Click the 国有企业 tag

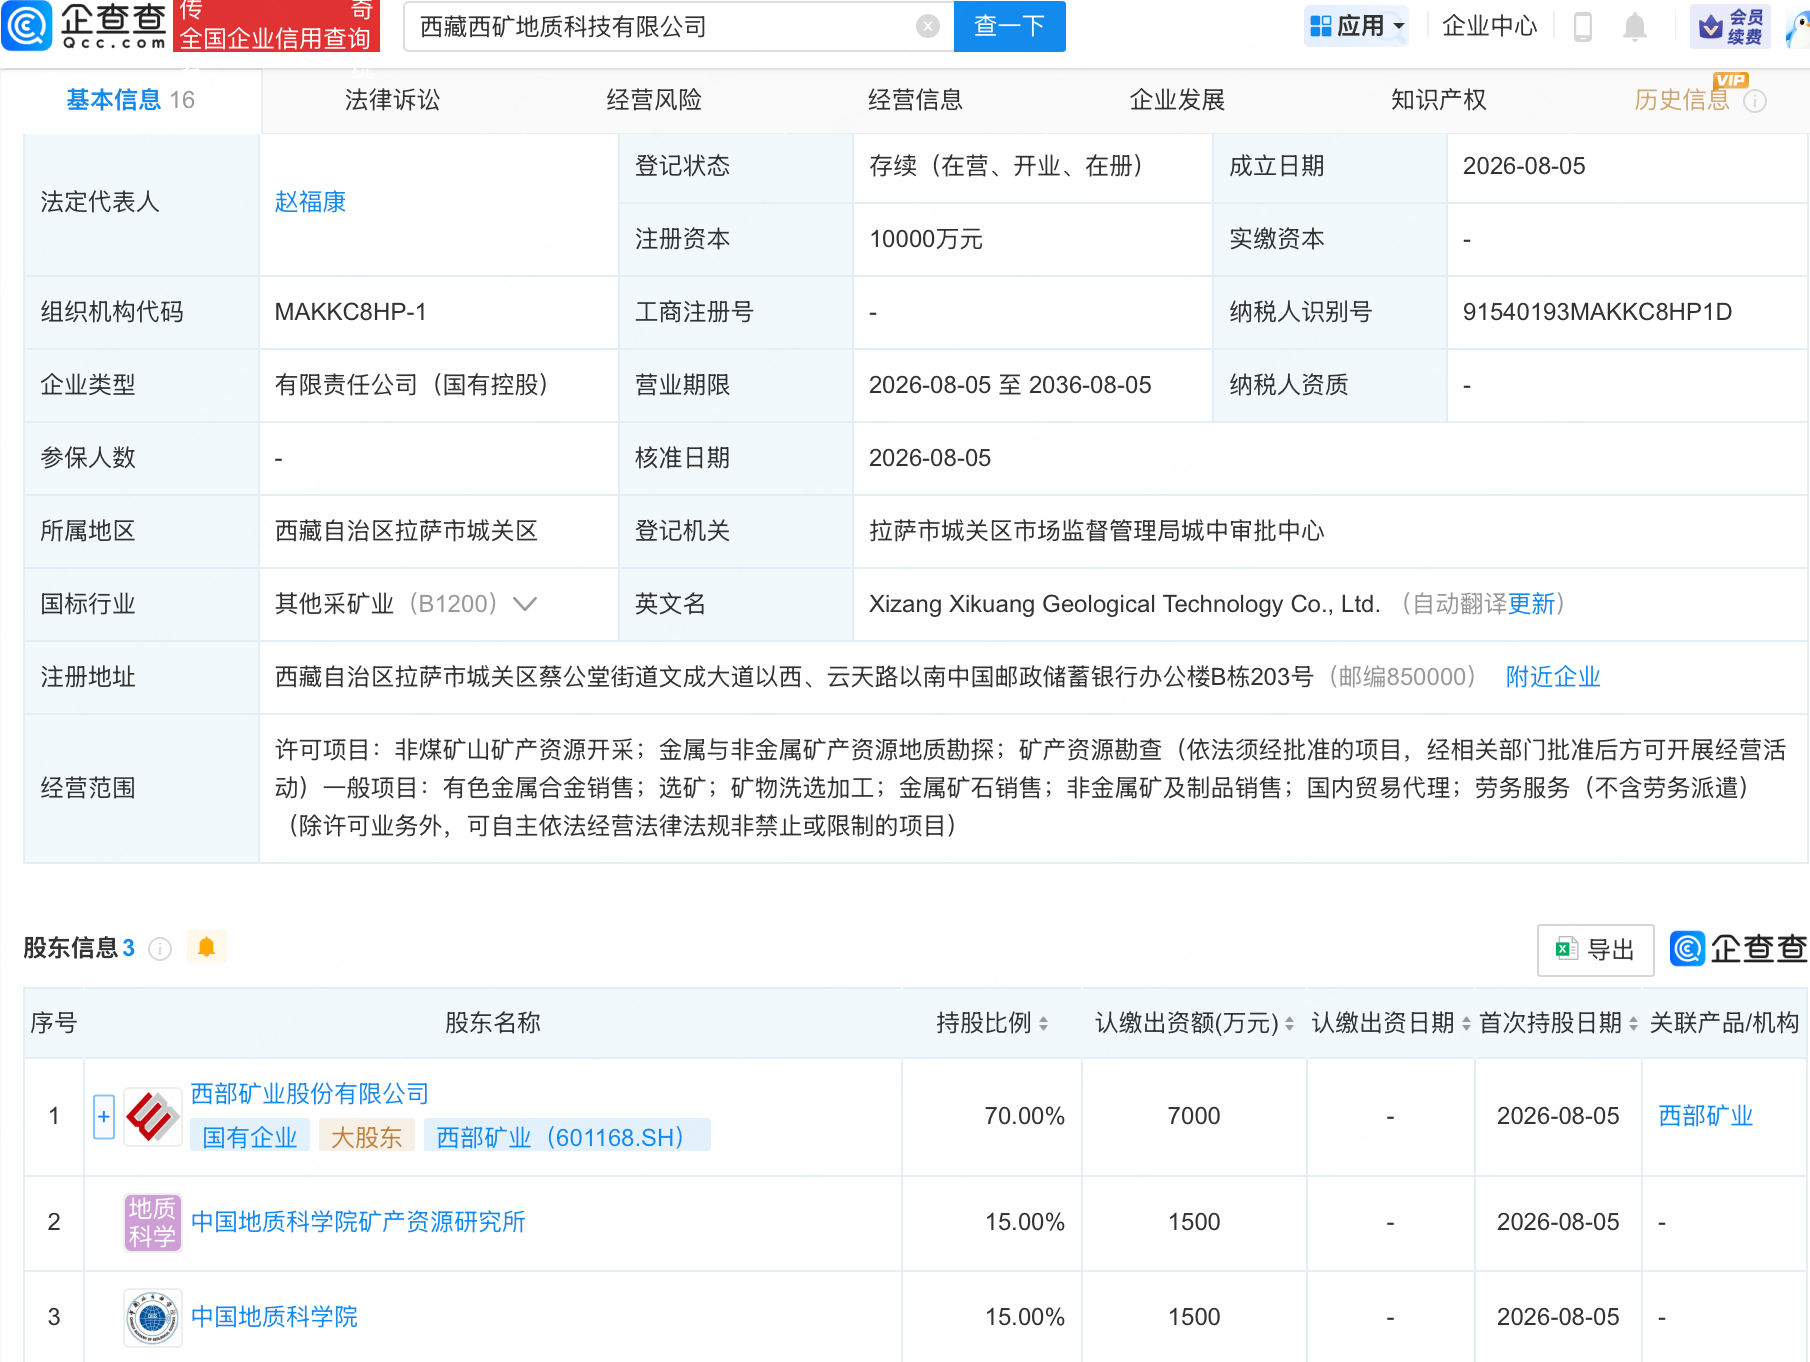(x=250, y=1137)
